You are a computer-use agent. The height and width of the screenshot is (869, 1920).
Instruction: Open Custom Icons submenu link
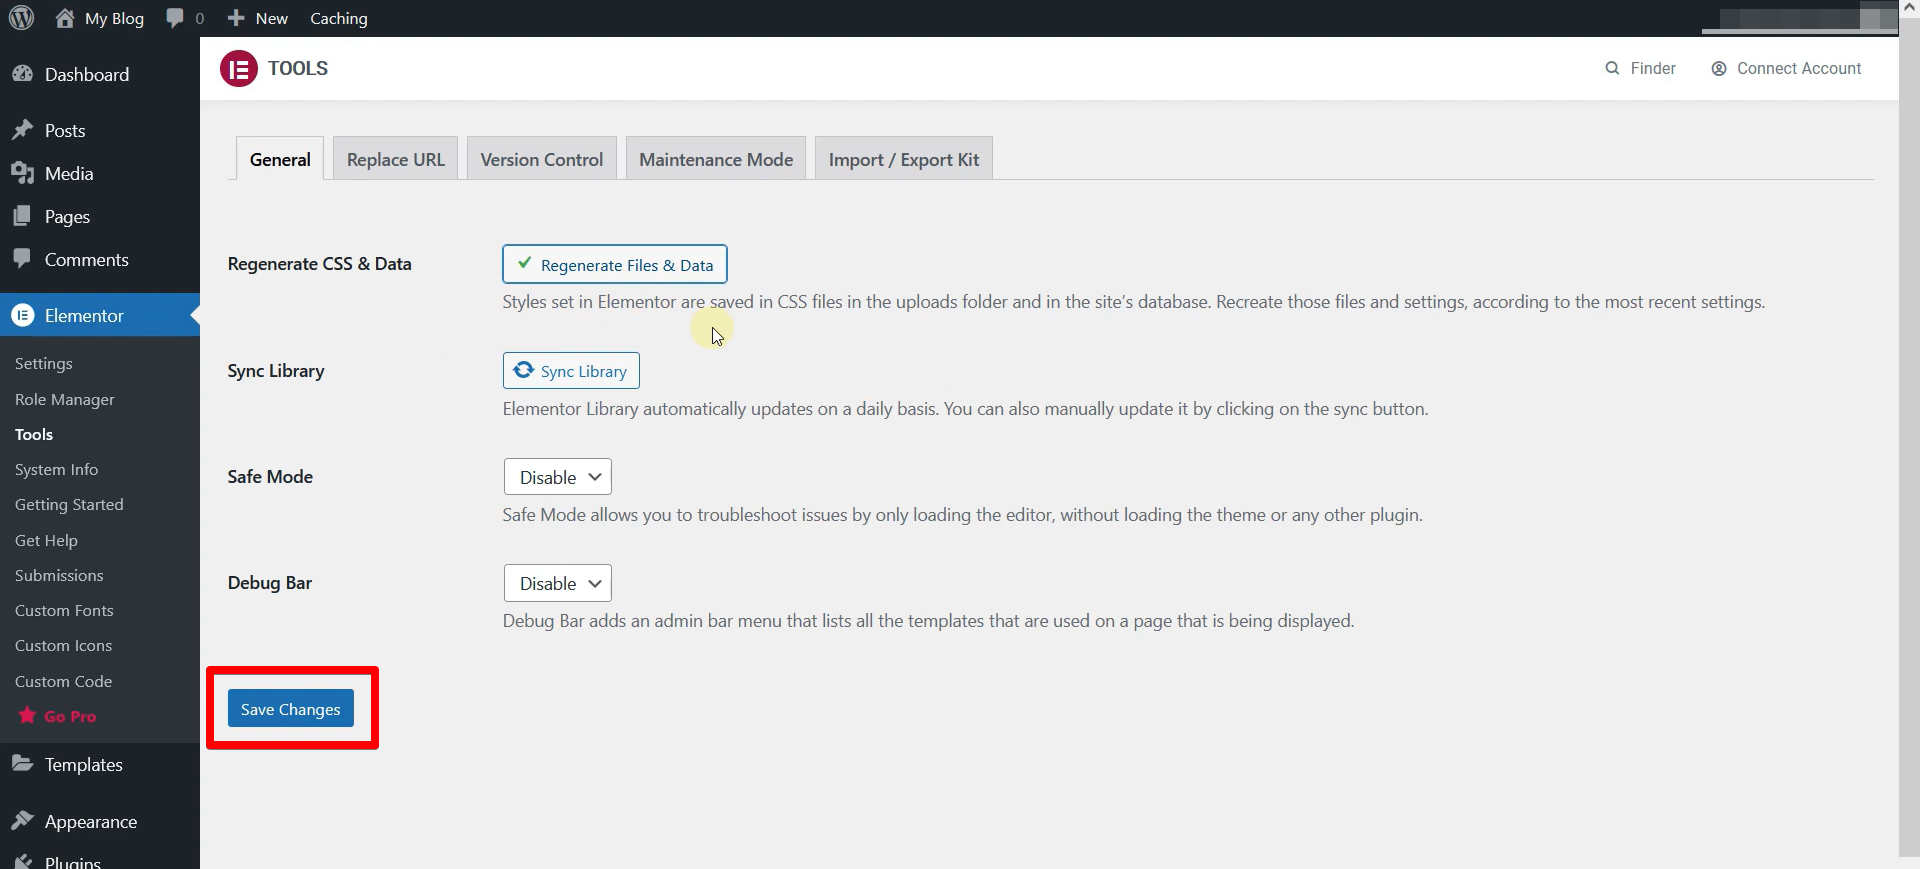tap(63, 645)
